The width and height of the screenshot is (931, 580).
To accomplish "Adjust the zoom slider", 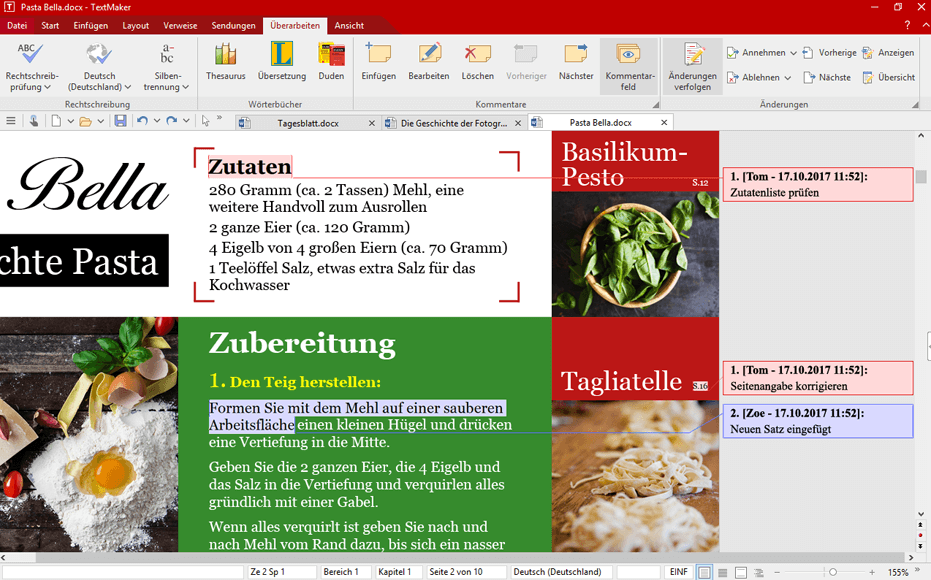I will pyautogui.click(x=834, y=572).
